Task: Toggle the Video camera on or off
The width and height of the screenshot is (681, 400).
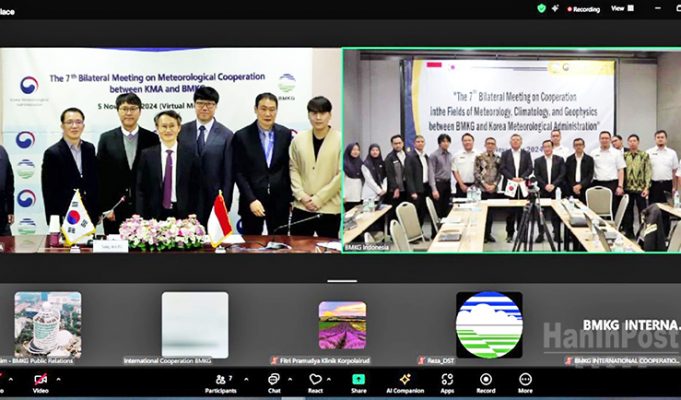Action: [40, 381]
